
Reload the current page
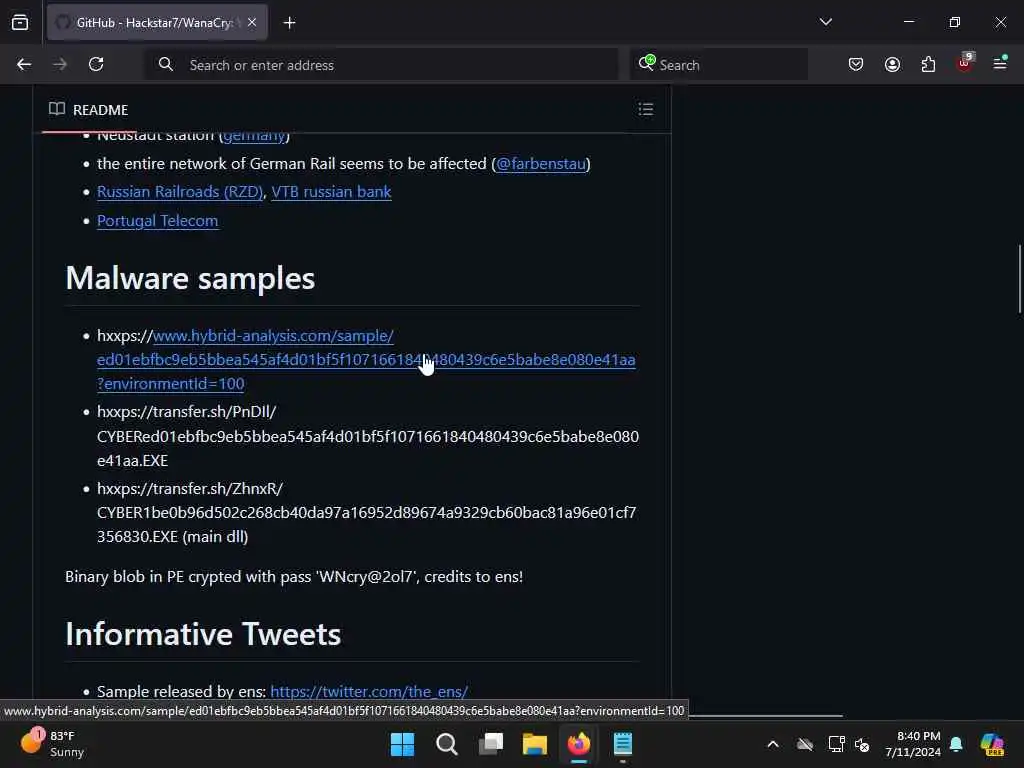click(x=96, y=65)
